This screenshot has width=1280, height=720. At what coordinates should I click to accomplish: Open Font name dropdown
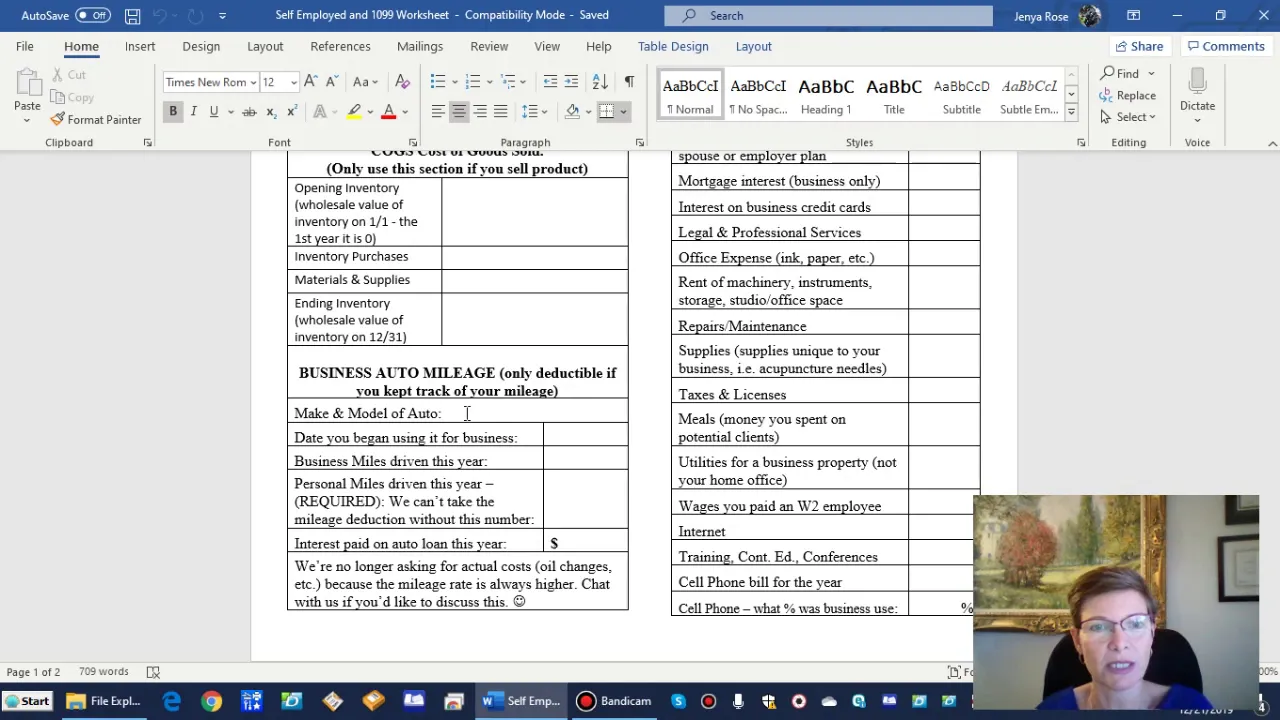pyautogui.click(x=253, y=82)
